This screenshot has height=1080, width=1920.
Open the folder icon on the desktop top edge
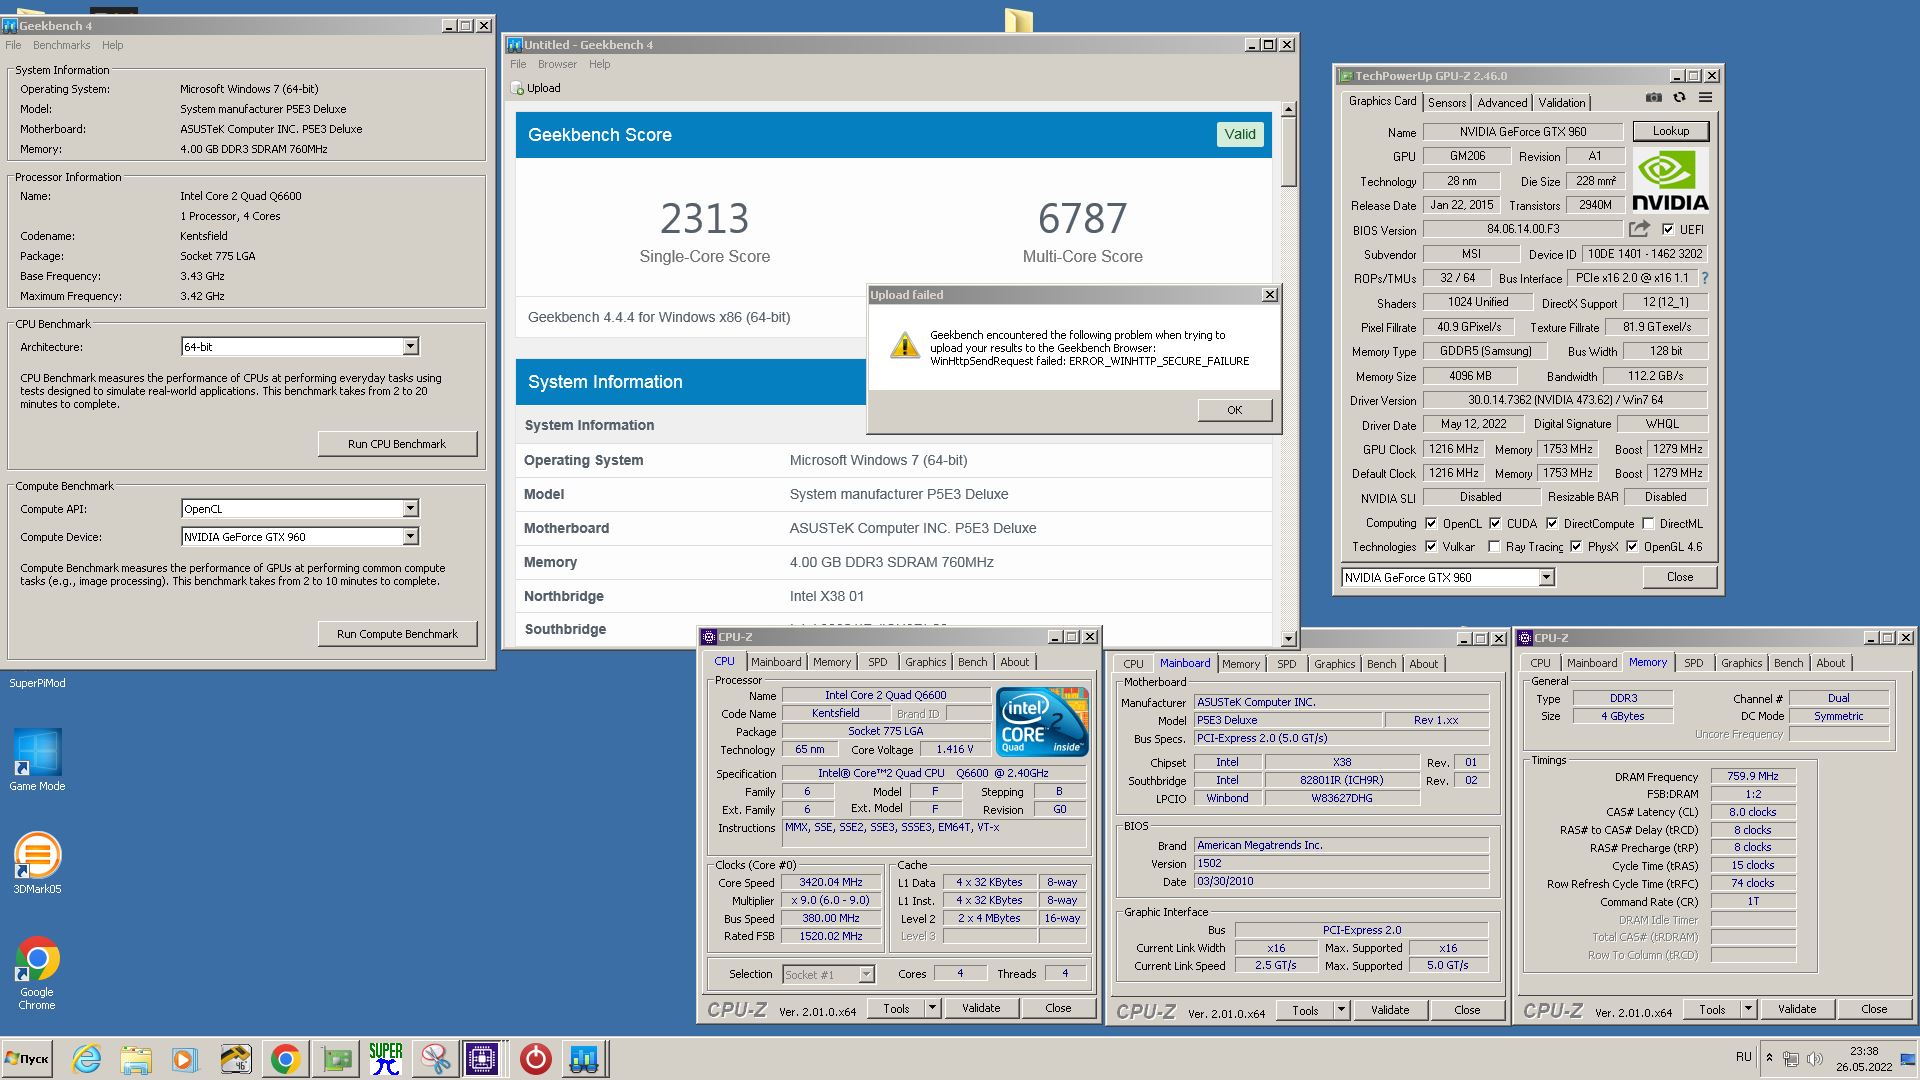(x=1018, y=20)
